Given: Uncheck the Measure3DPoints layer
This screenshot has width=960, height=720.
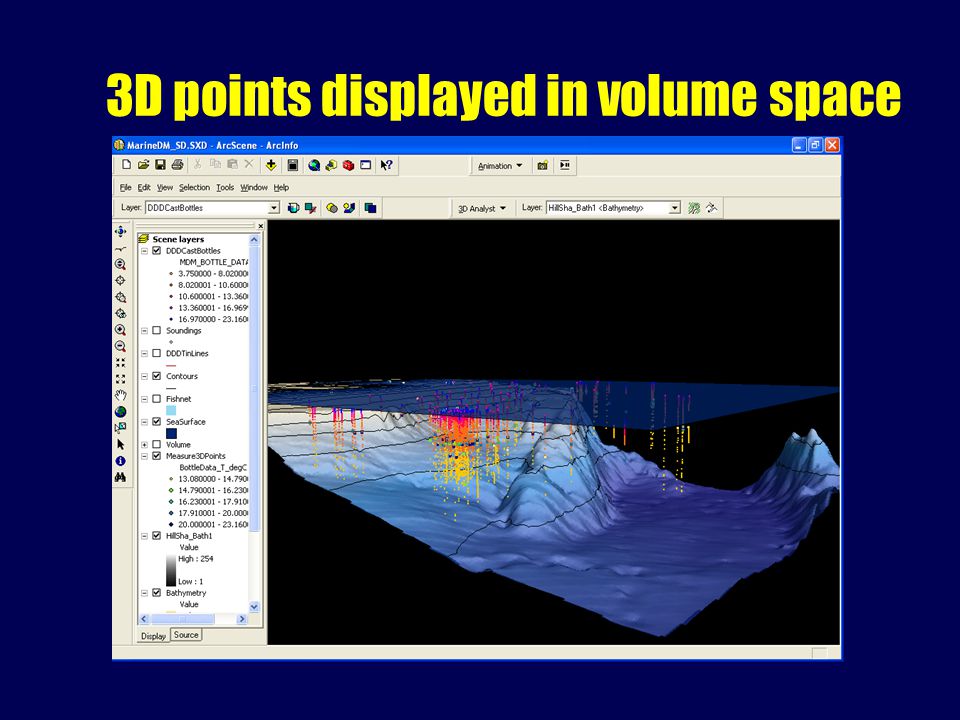Looking at the screenshot, I should pos(157,456).
